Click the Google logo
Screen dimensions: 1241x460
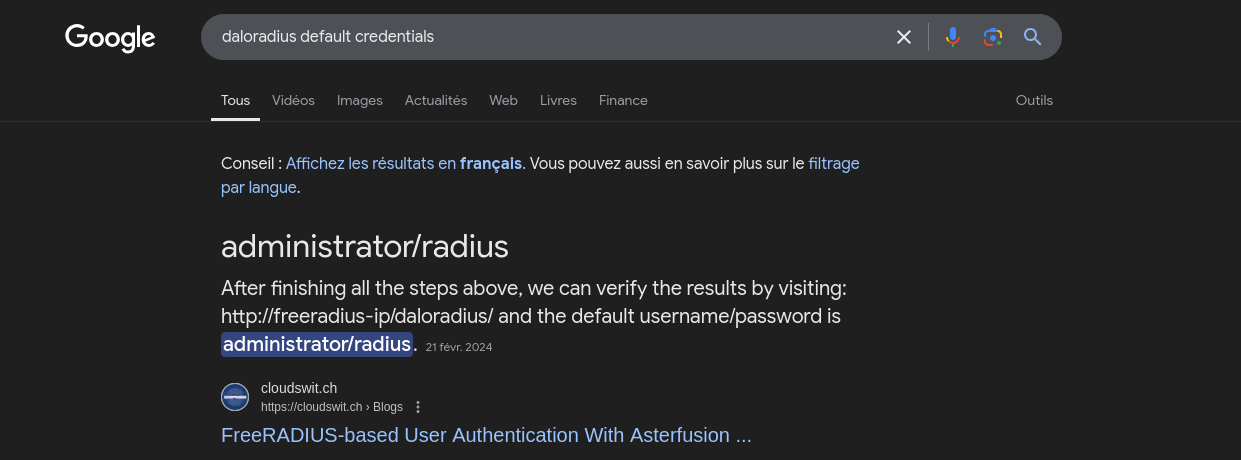click(x=110, y=38)
